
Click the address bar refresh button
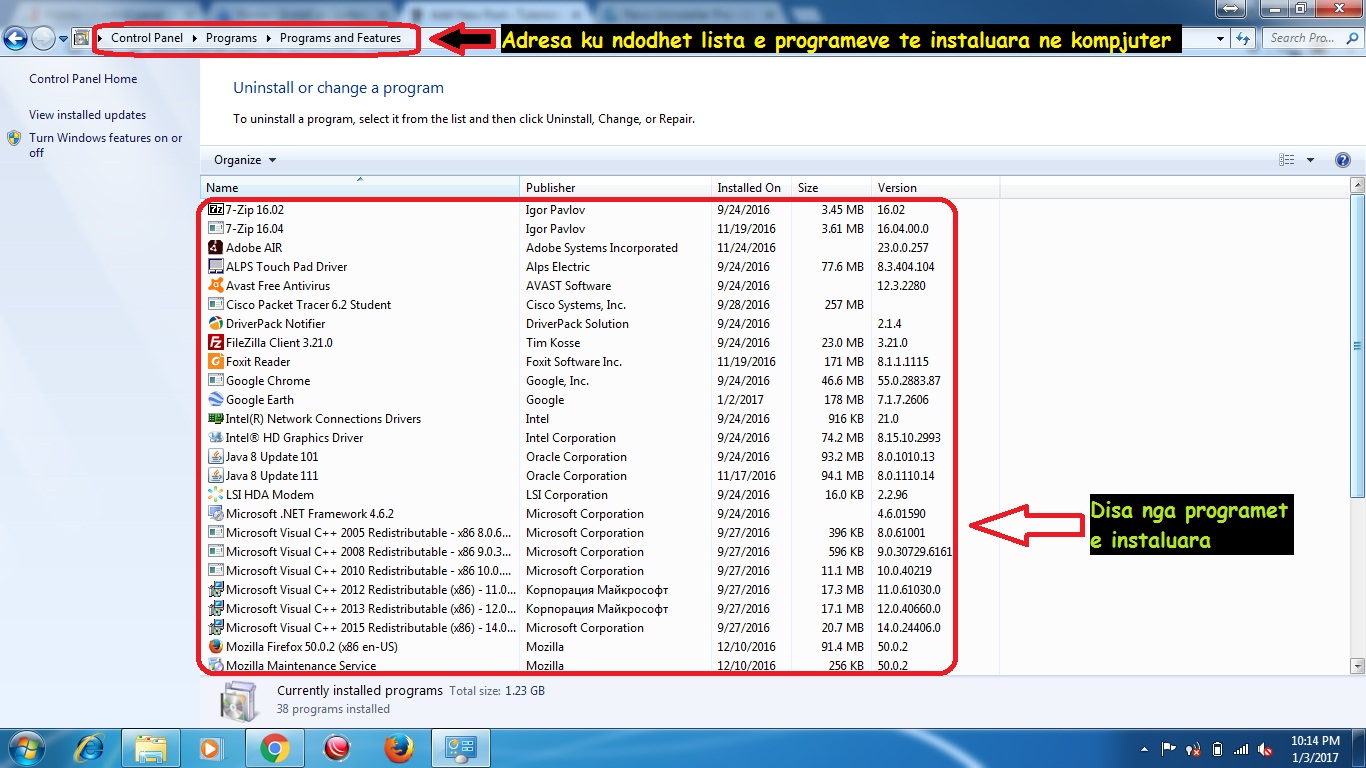pyautogui.click(x=1243, y=38)
